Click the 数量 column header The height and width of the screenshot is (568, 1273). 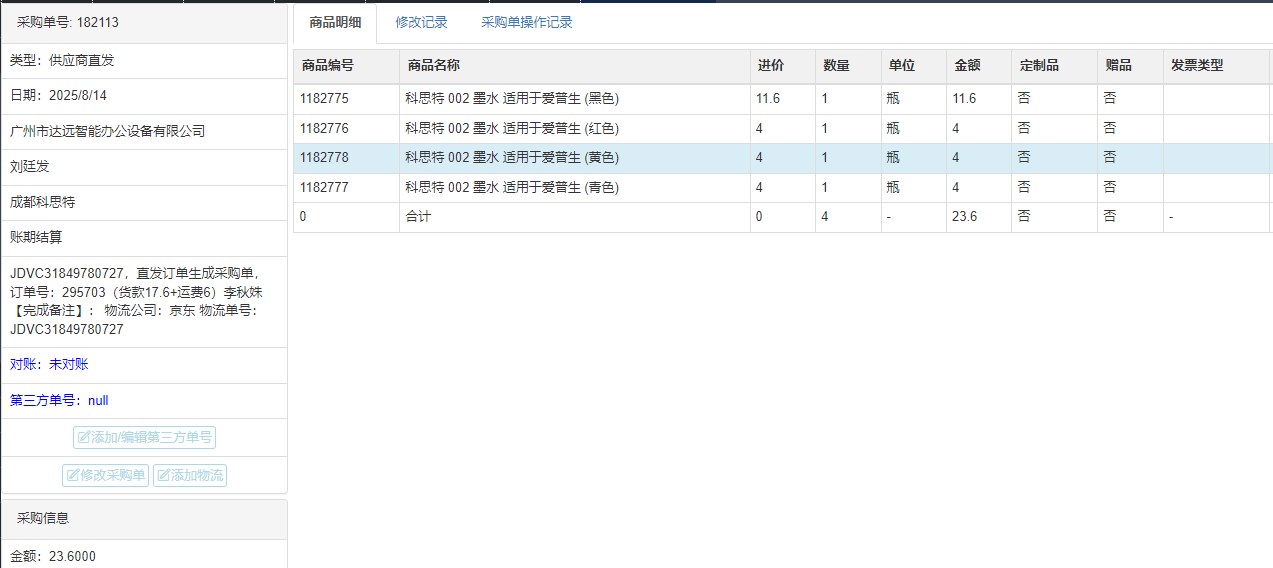tap(848, 66)
